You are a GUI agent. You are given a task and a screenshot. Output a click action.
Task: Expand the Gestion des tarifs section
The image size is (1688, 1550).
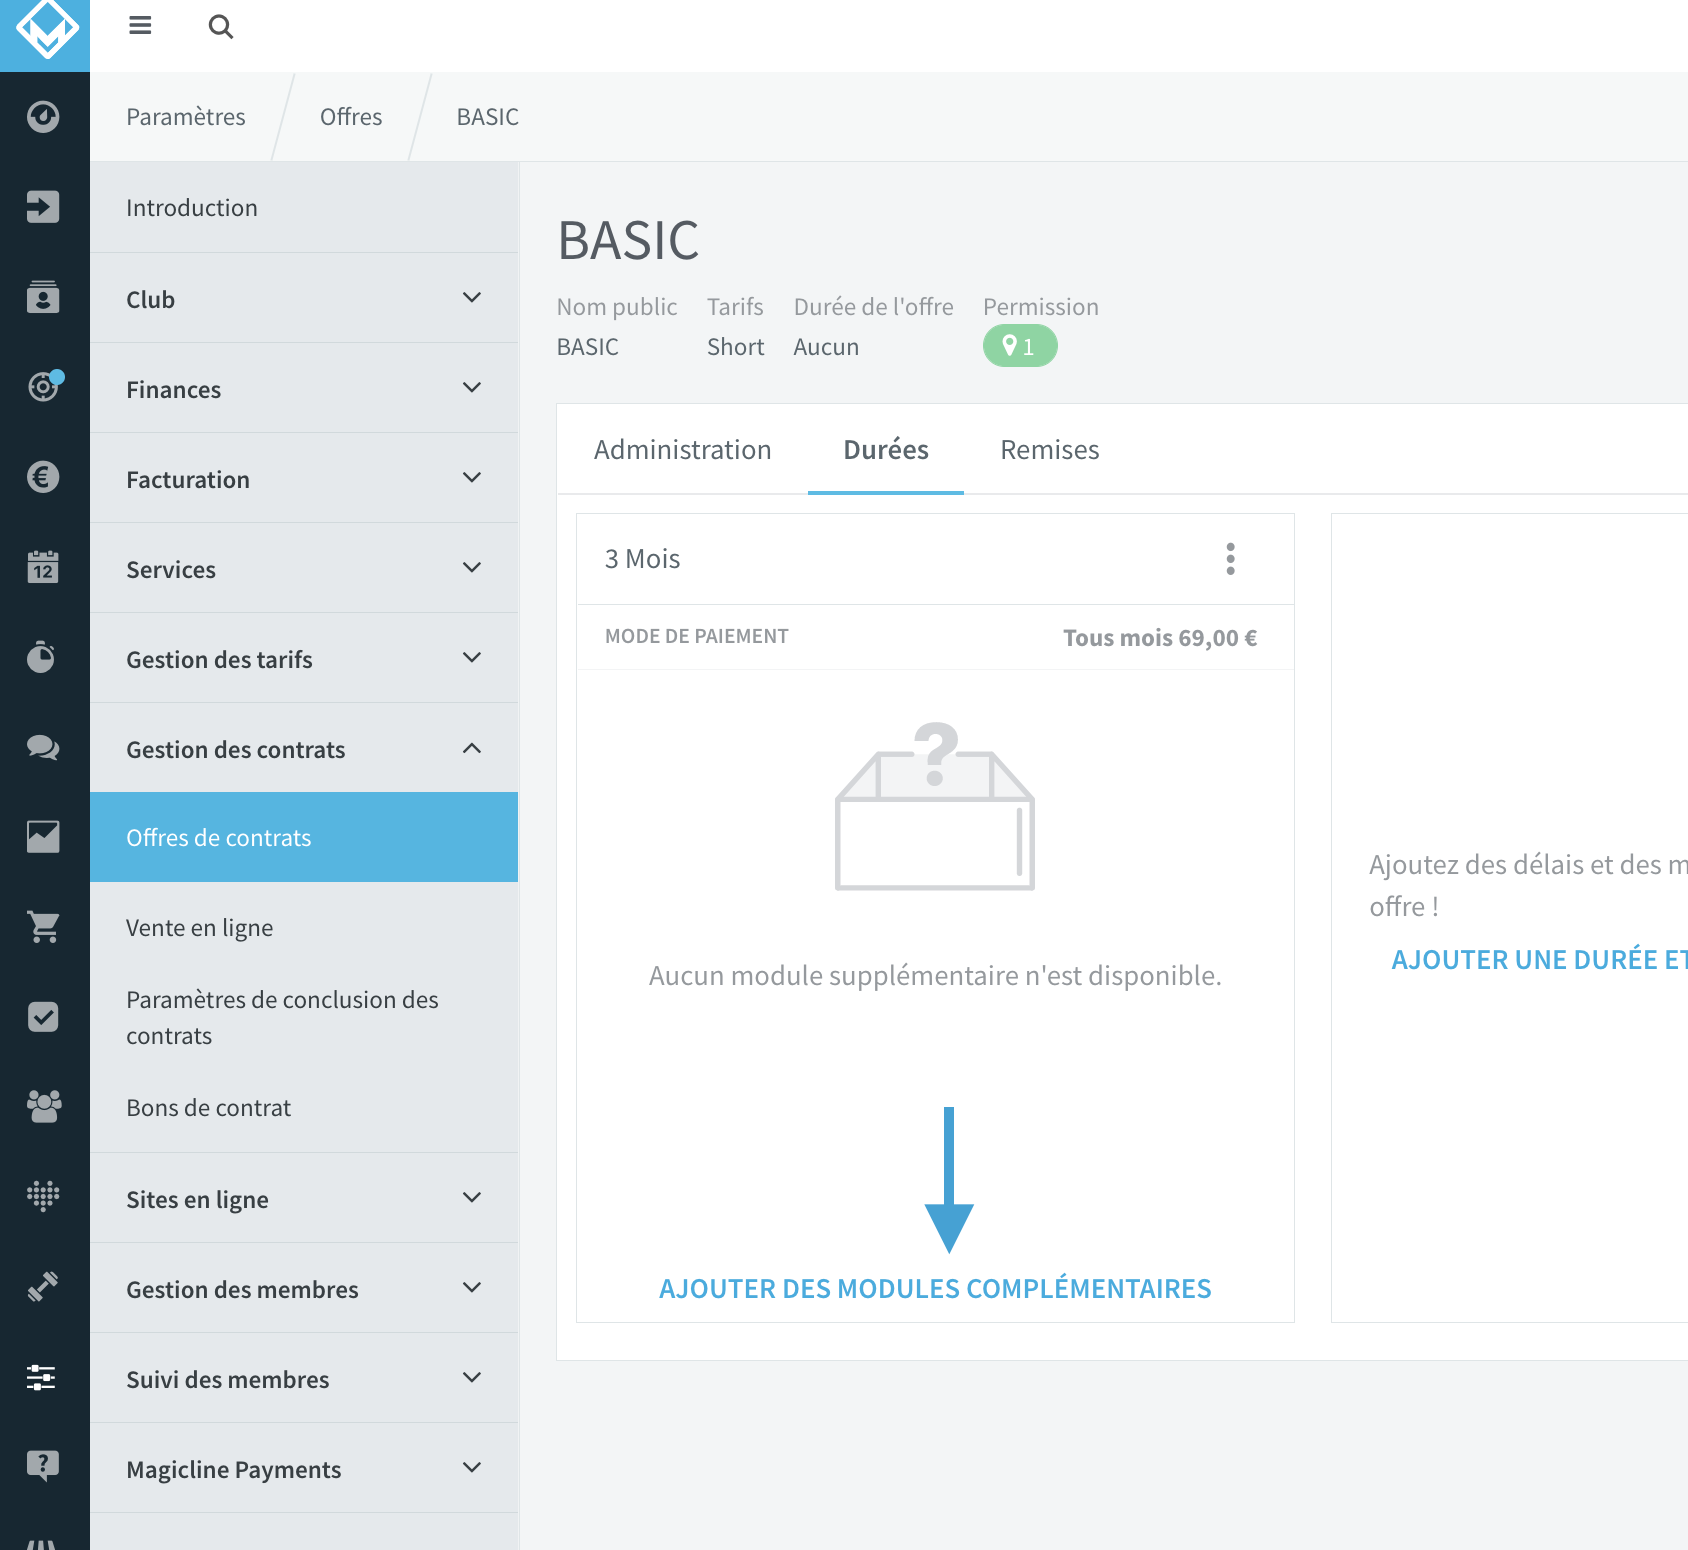click(x=304, y=658)
